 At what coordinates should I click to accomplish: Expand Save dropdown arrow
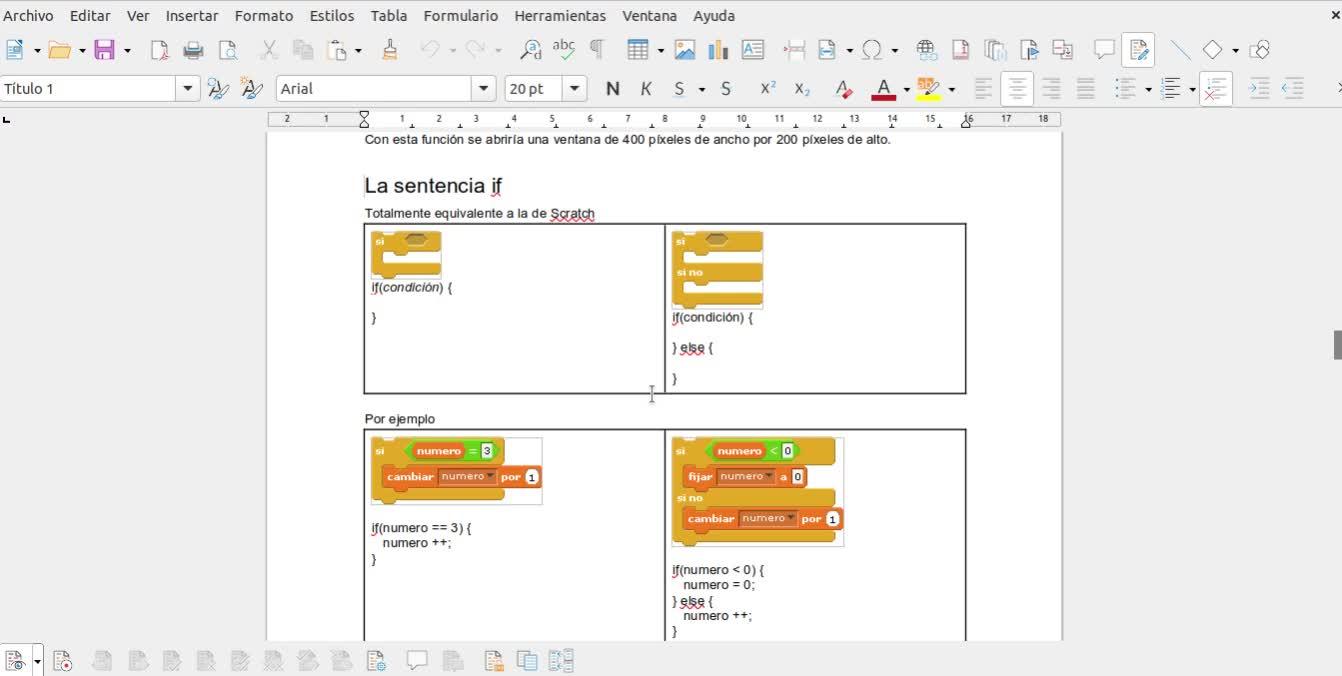point(127,50)
